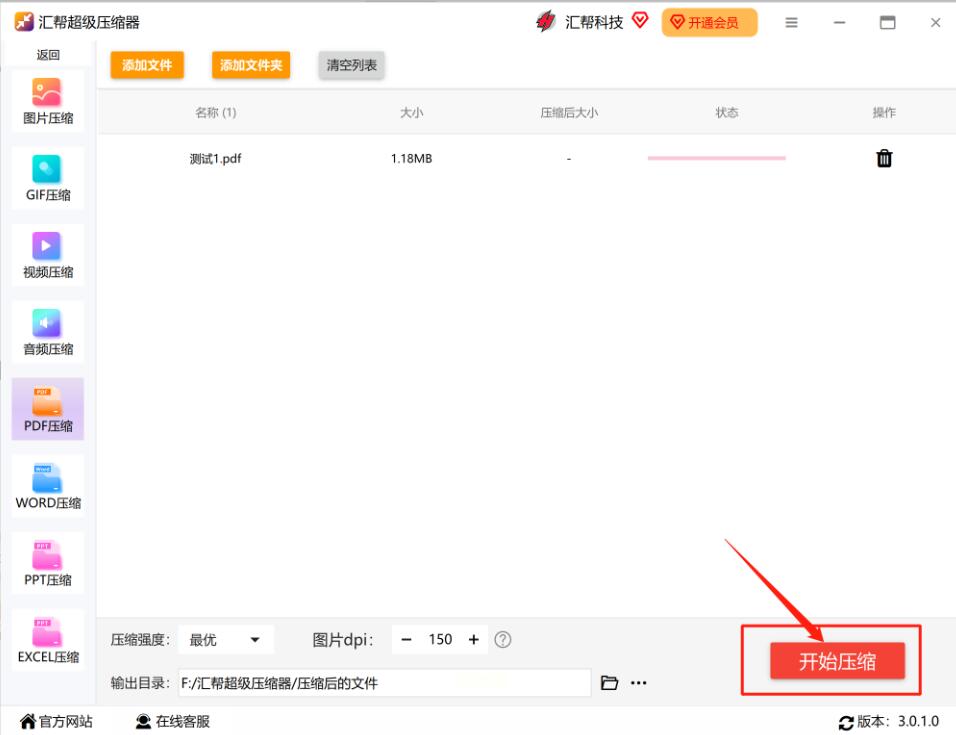Open the PPT压缩 tool
956x735 pixels.
tap(48, 563)
